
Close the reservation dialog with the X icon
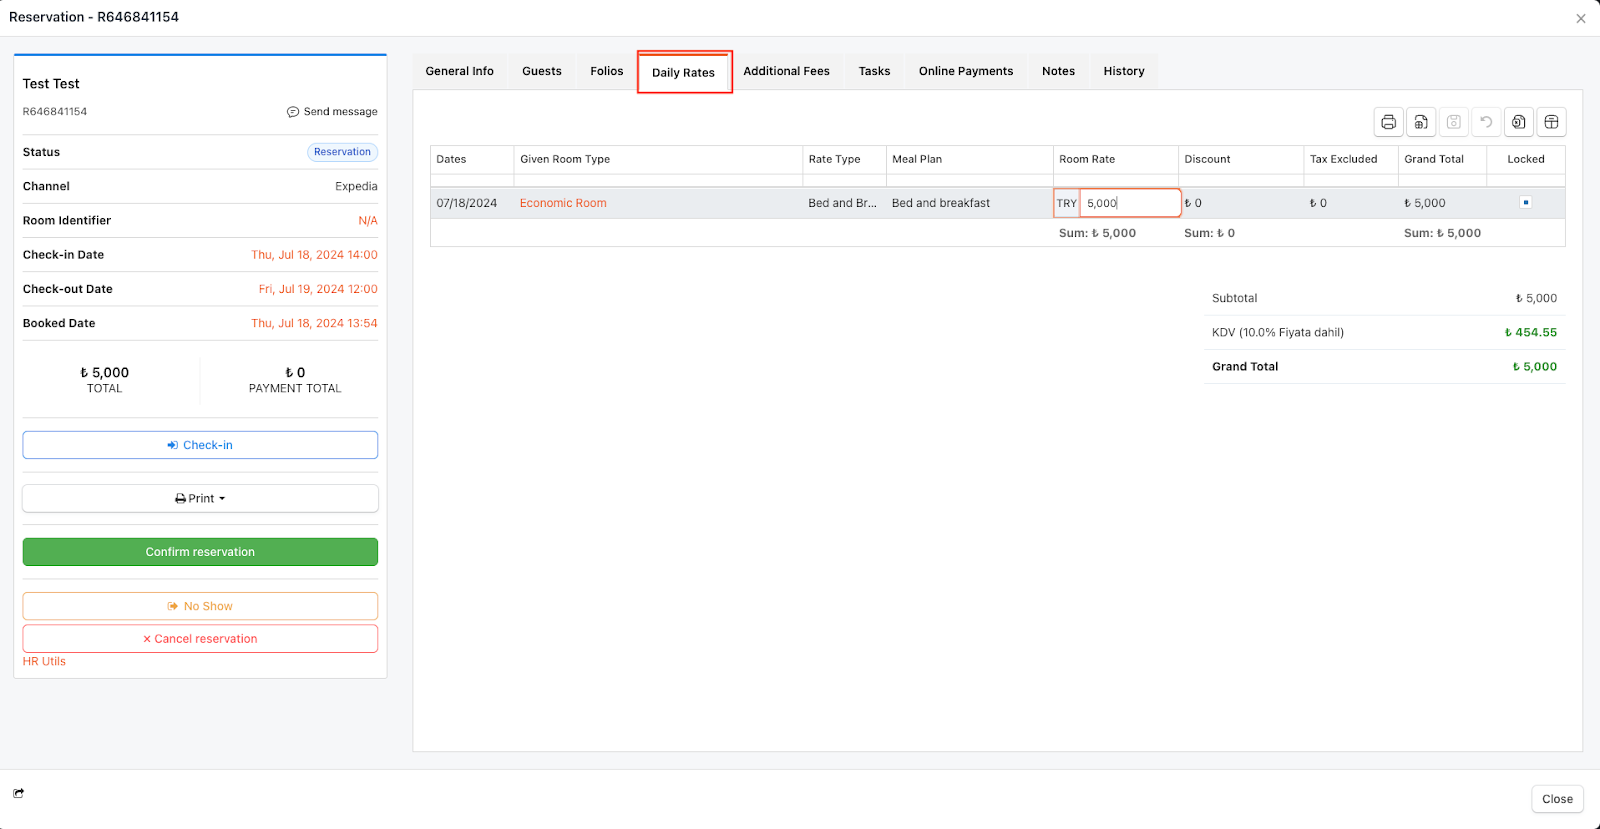click(x=1581, y=19)
